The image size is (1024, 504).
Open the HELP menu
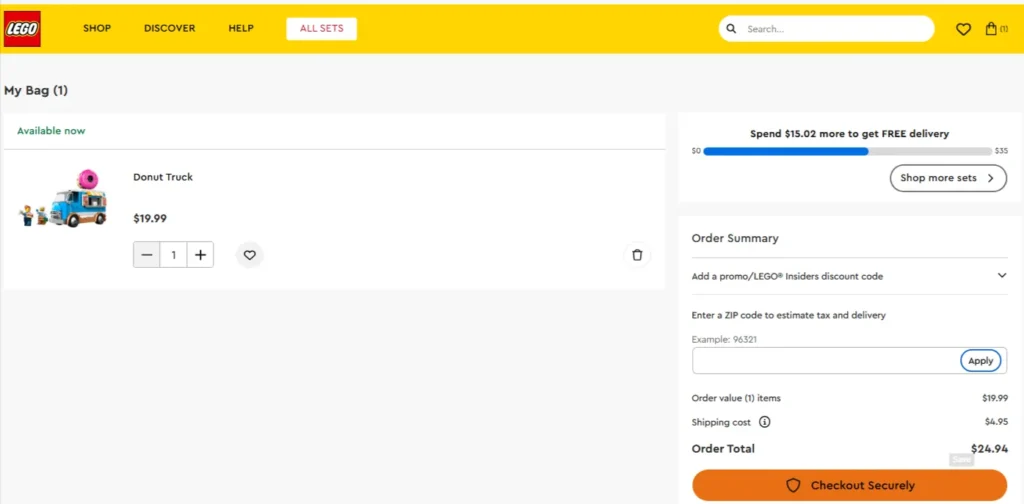[x=241, y=29]
